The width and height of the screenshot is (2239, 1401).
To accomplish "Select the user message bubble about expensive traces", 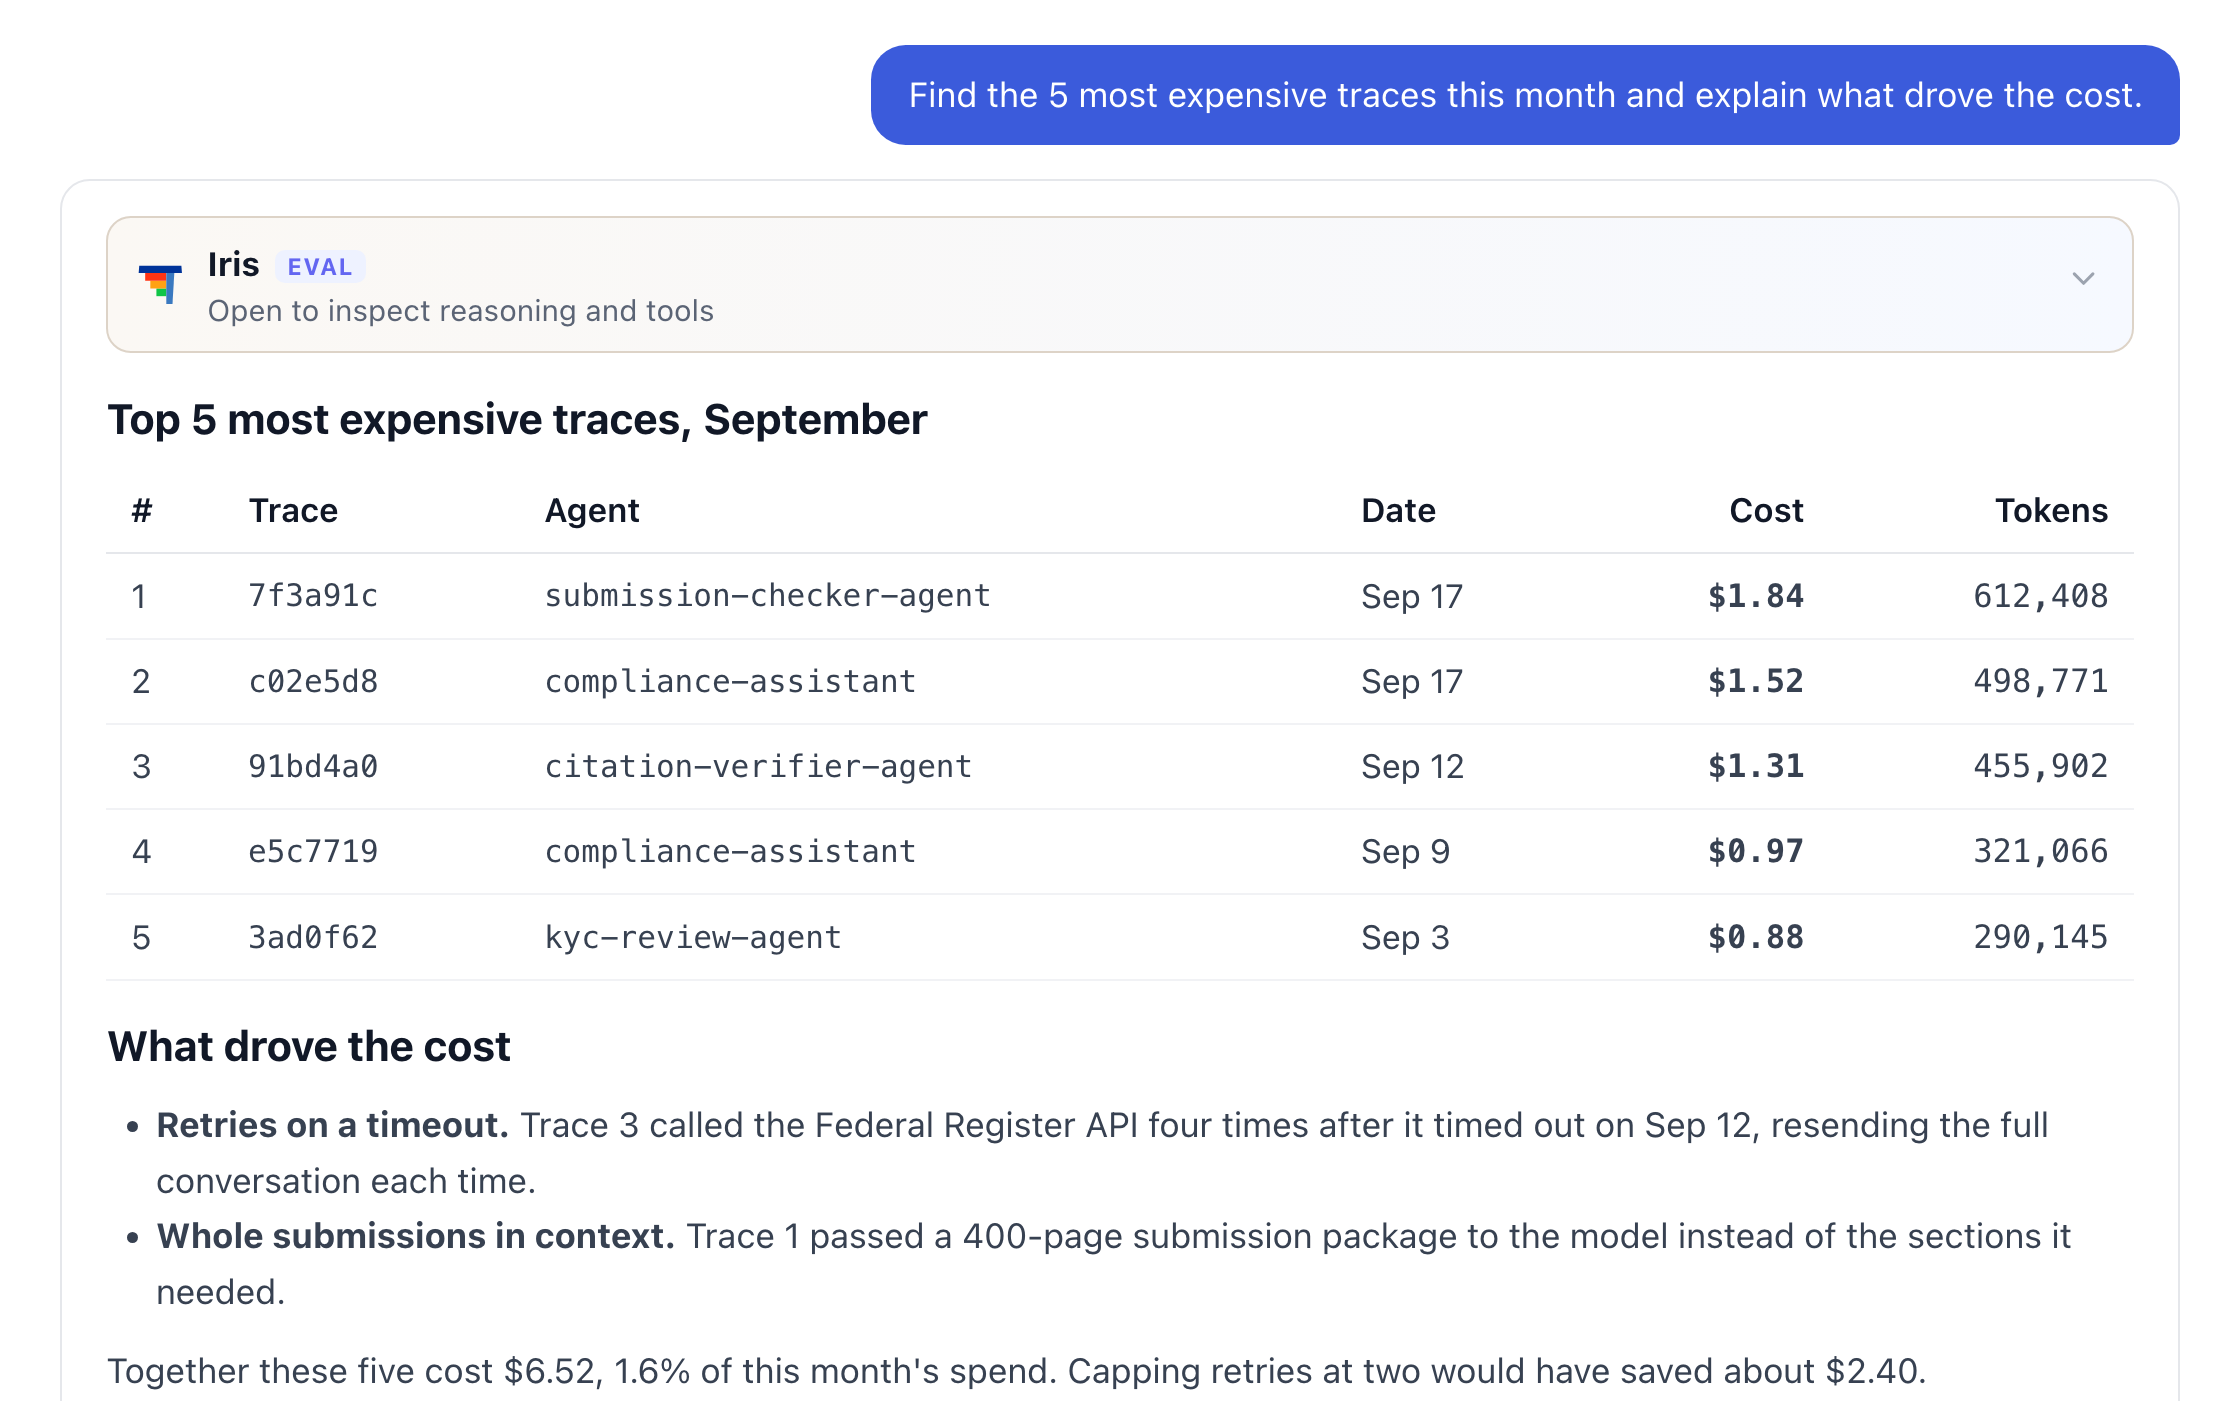I will pyautogui.click(x=1525, y=95).
